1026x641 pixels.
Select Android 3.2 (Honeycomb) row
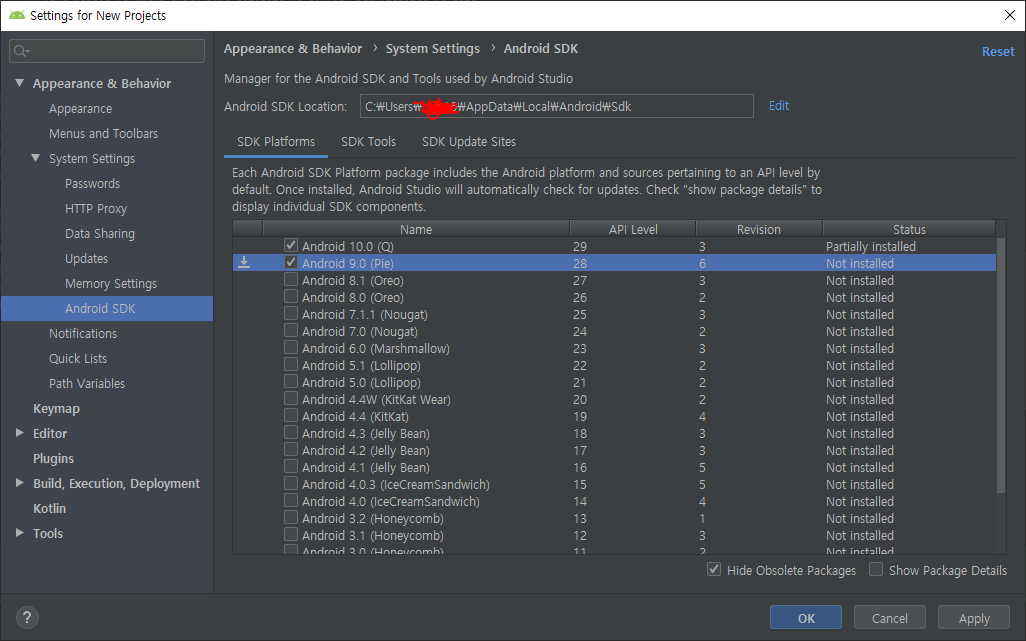[x=614, y=519]
